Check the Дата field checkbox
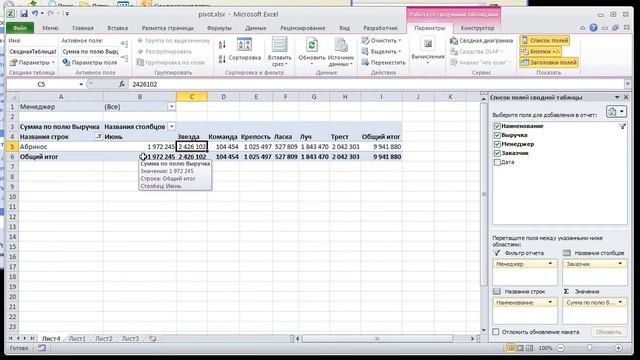Image resolution: width=640 pixels, height=360 pixels. pyautogui.click(x=497, y=162)
